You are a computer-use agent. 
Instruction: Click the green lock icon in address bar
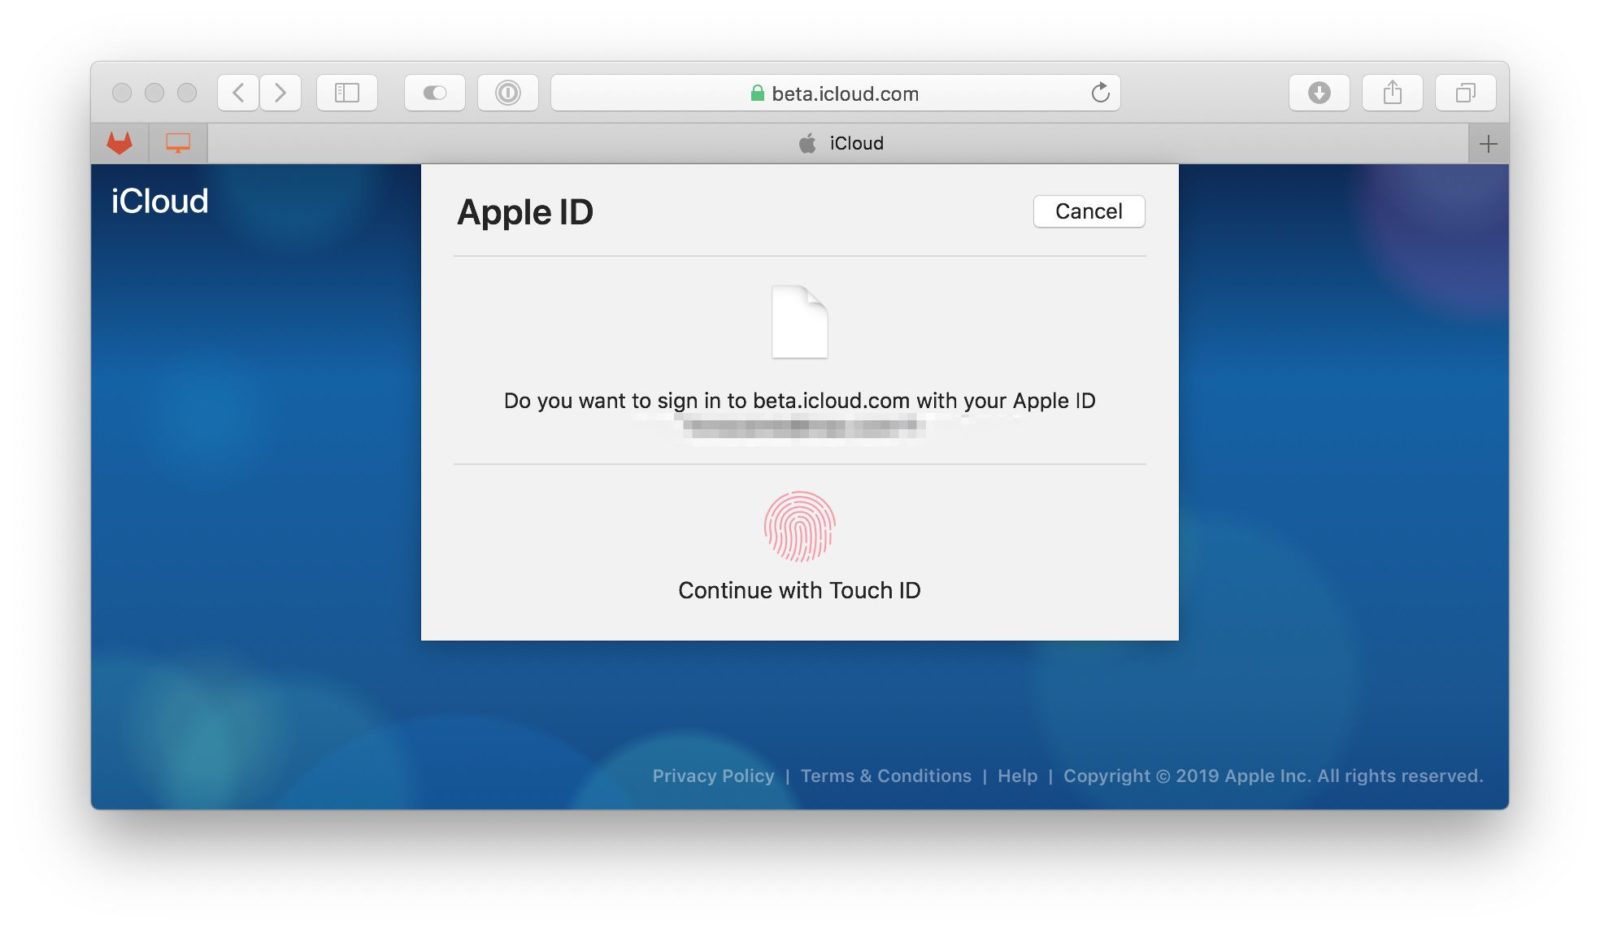(757, 93)
